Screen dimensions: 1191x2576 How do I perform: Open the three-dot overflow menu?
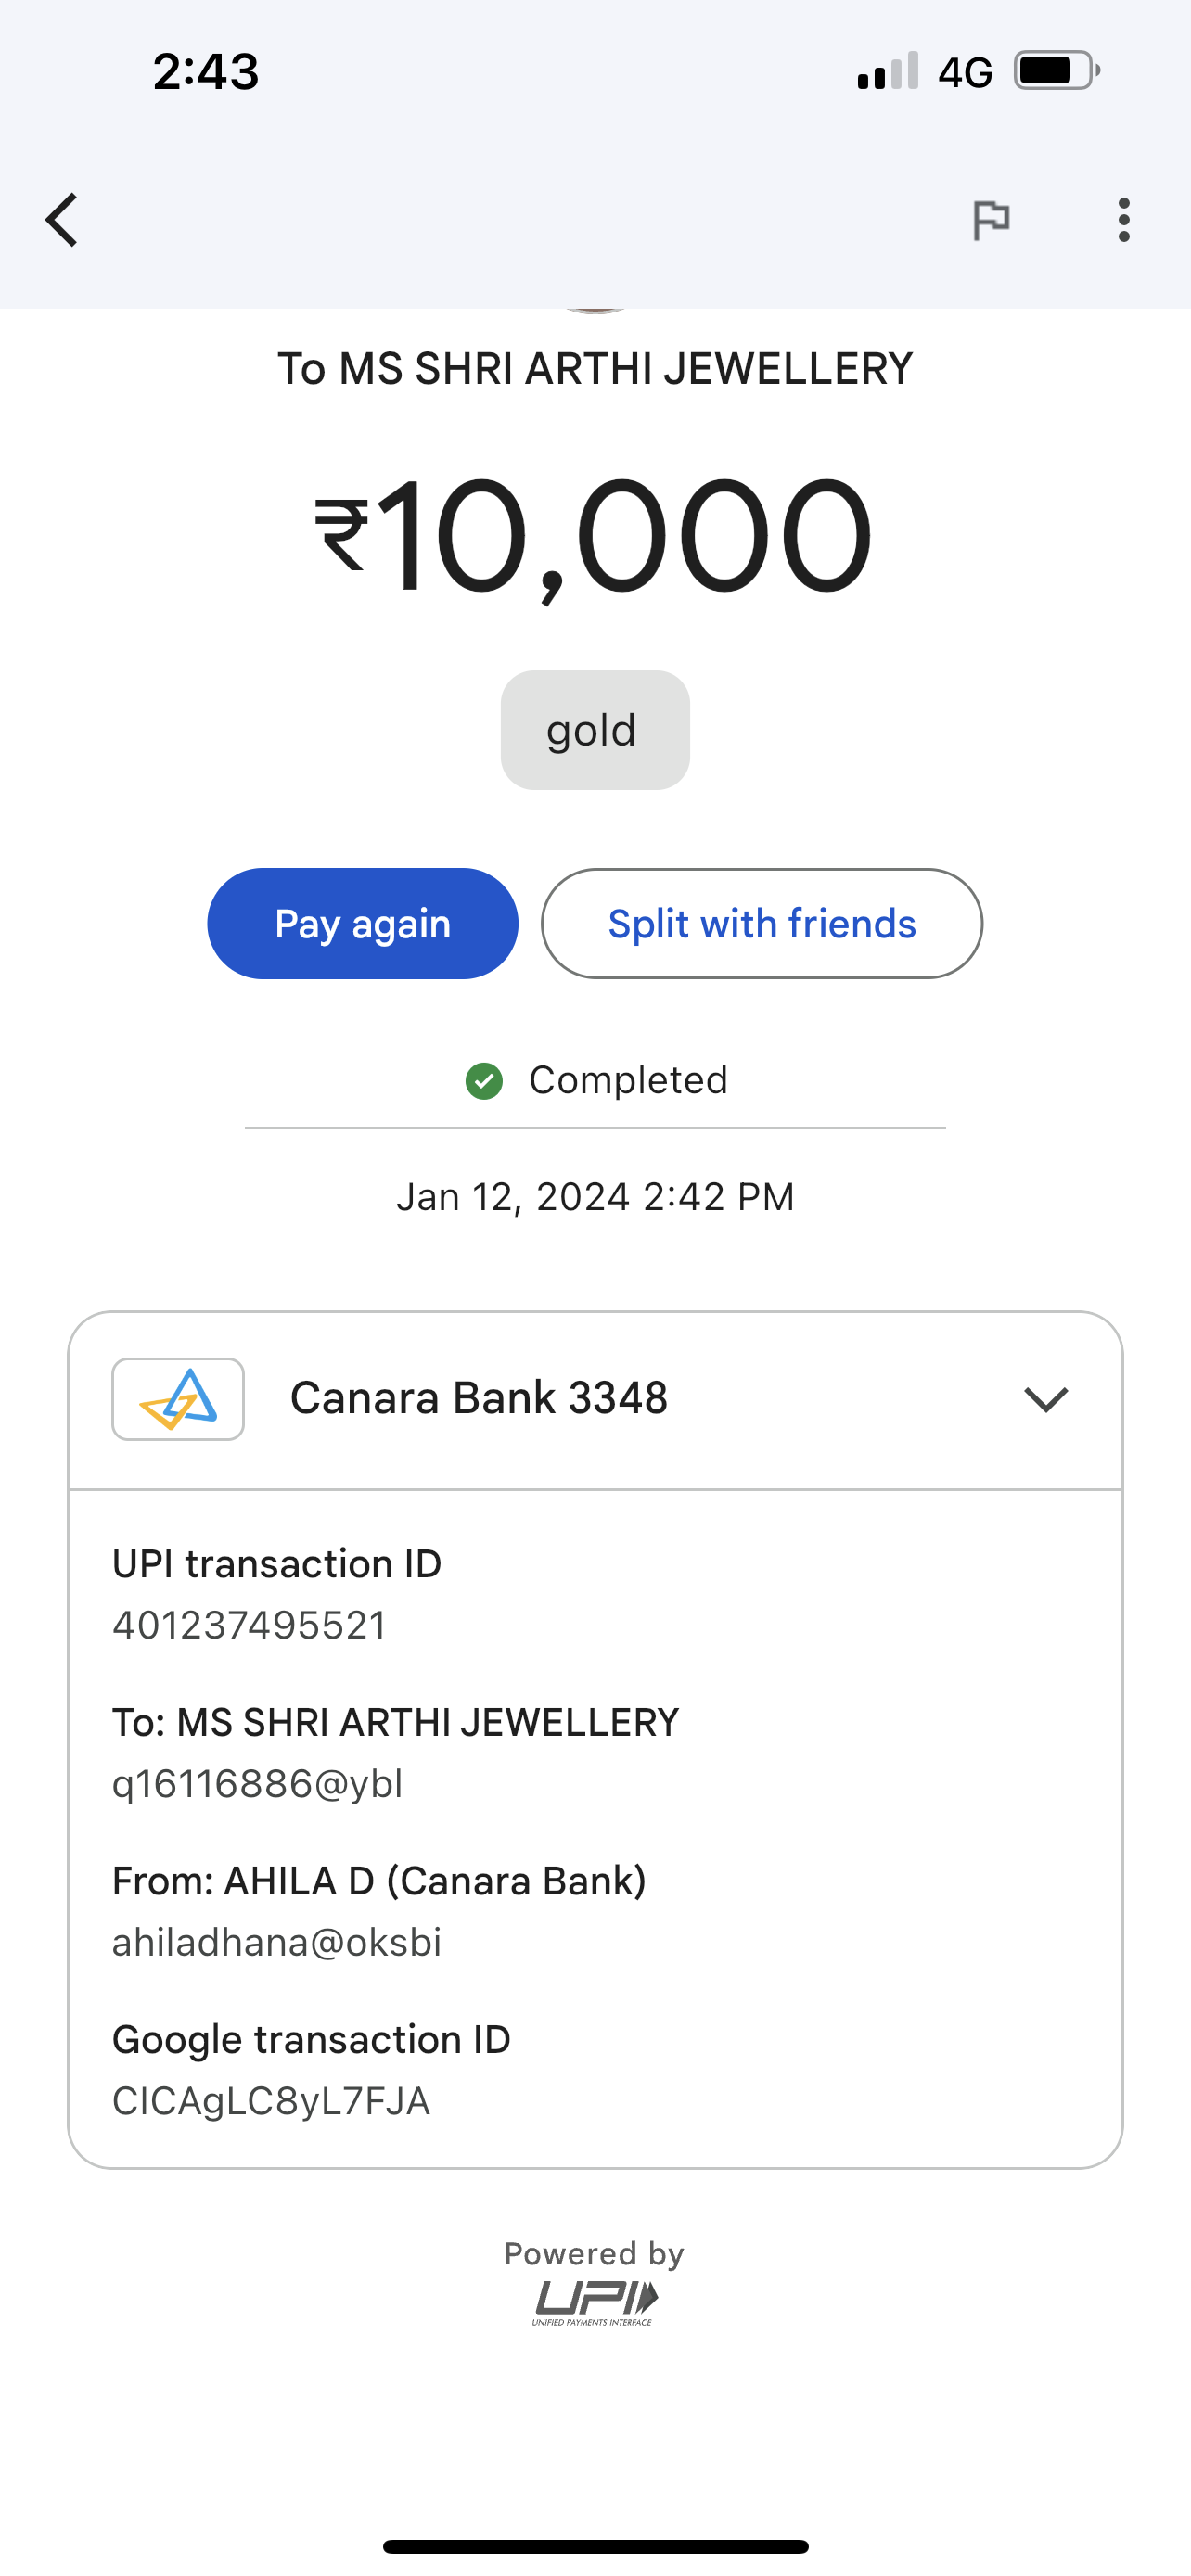tap(1124, 220)
